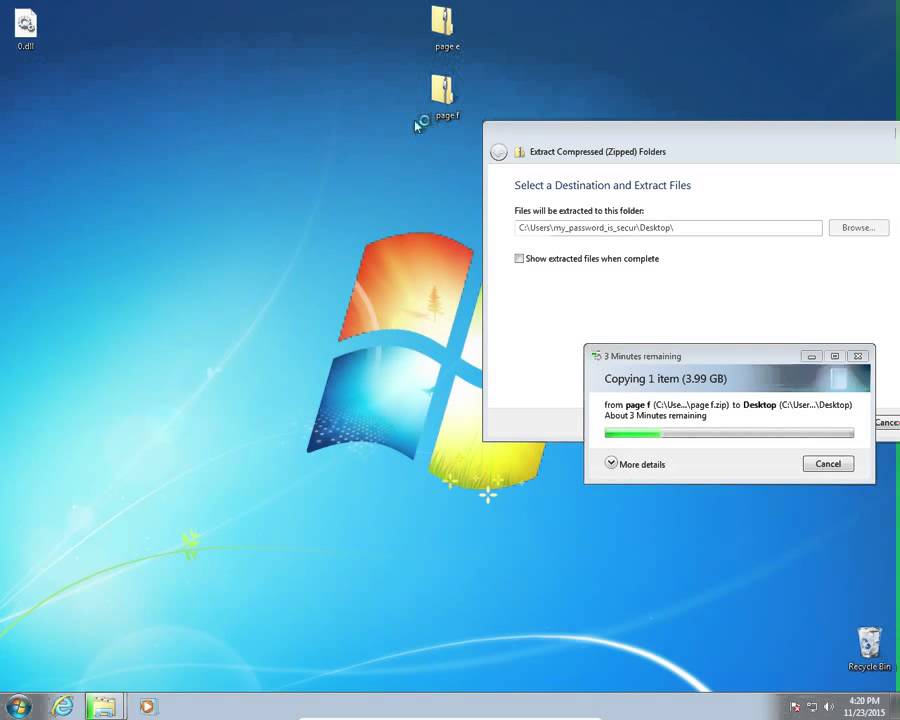The image size is (900, 720).
Task: Click the zipped folder icon in wizard title
Action: 519,152
